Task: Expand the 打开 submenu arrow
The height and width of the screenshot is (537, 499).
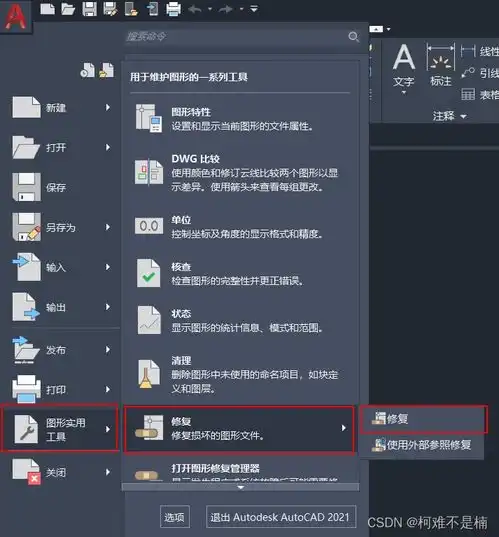Action: (x=108, y=148)
